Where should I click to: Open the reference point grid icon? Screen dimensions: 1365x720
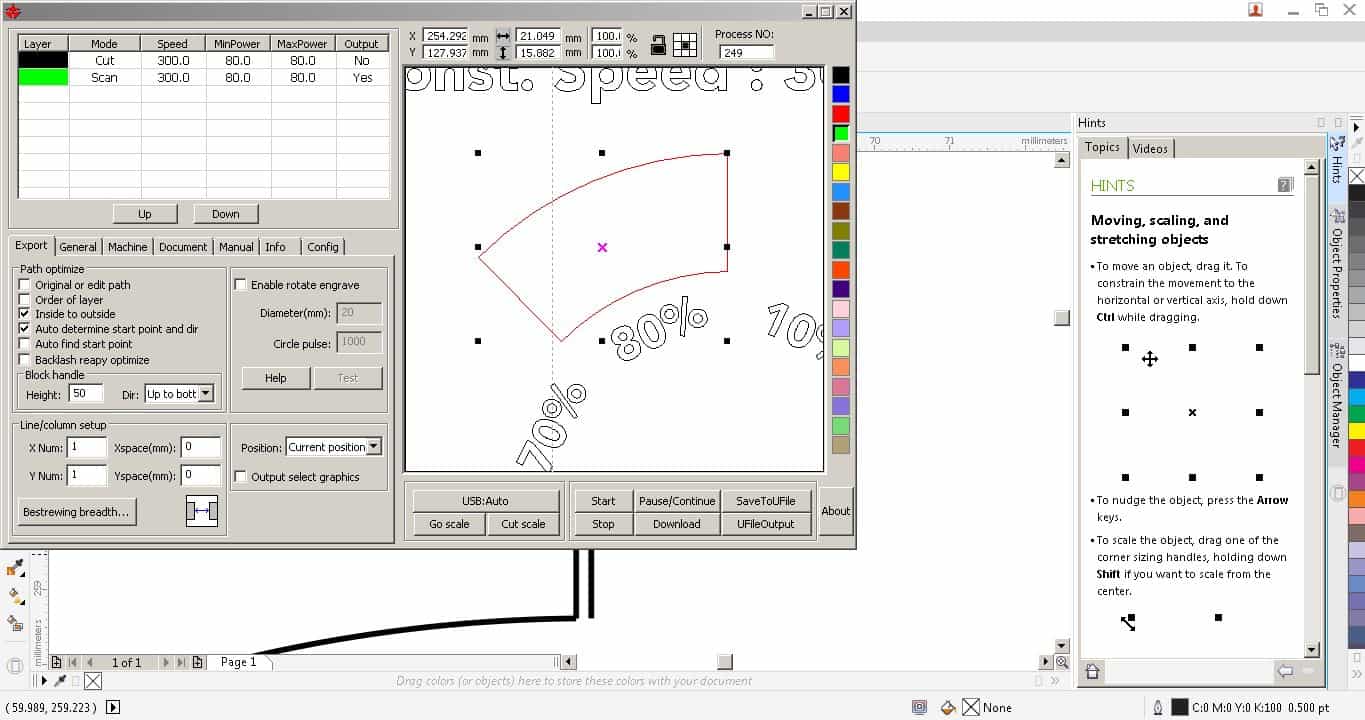click(685, 44)
